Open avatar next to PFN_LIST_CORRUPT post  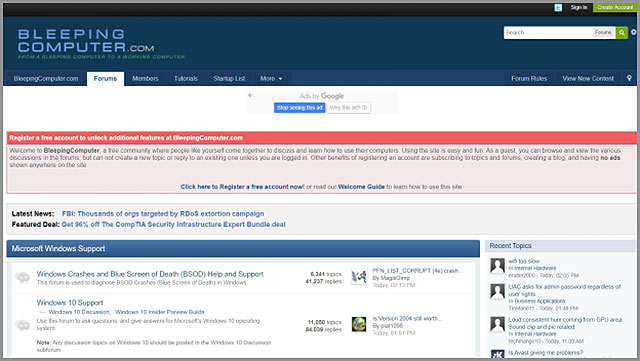pyautogui.click(x=359, y=277)
